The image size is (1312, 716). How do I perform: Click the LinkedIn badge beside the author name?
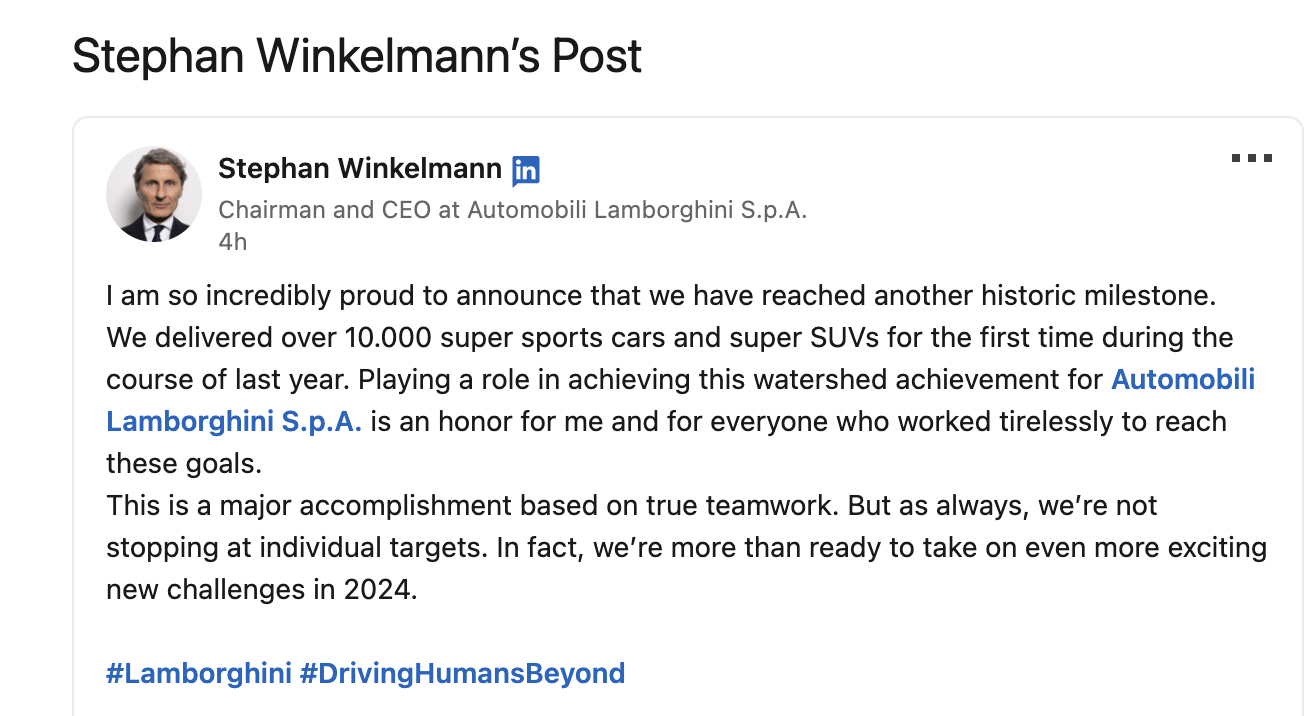click(526, 171)
